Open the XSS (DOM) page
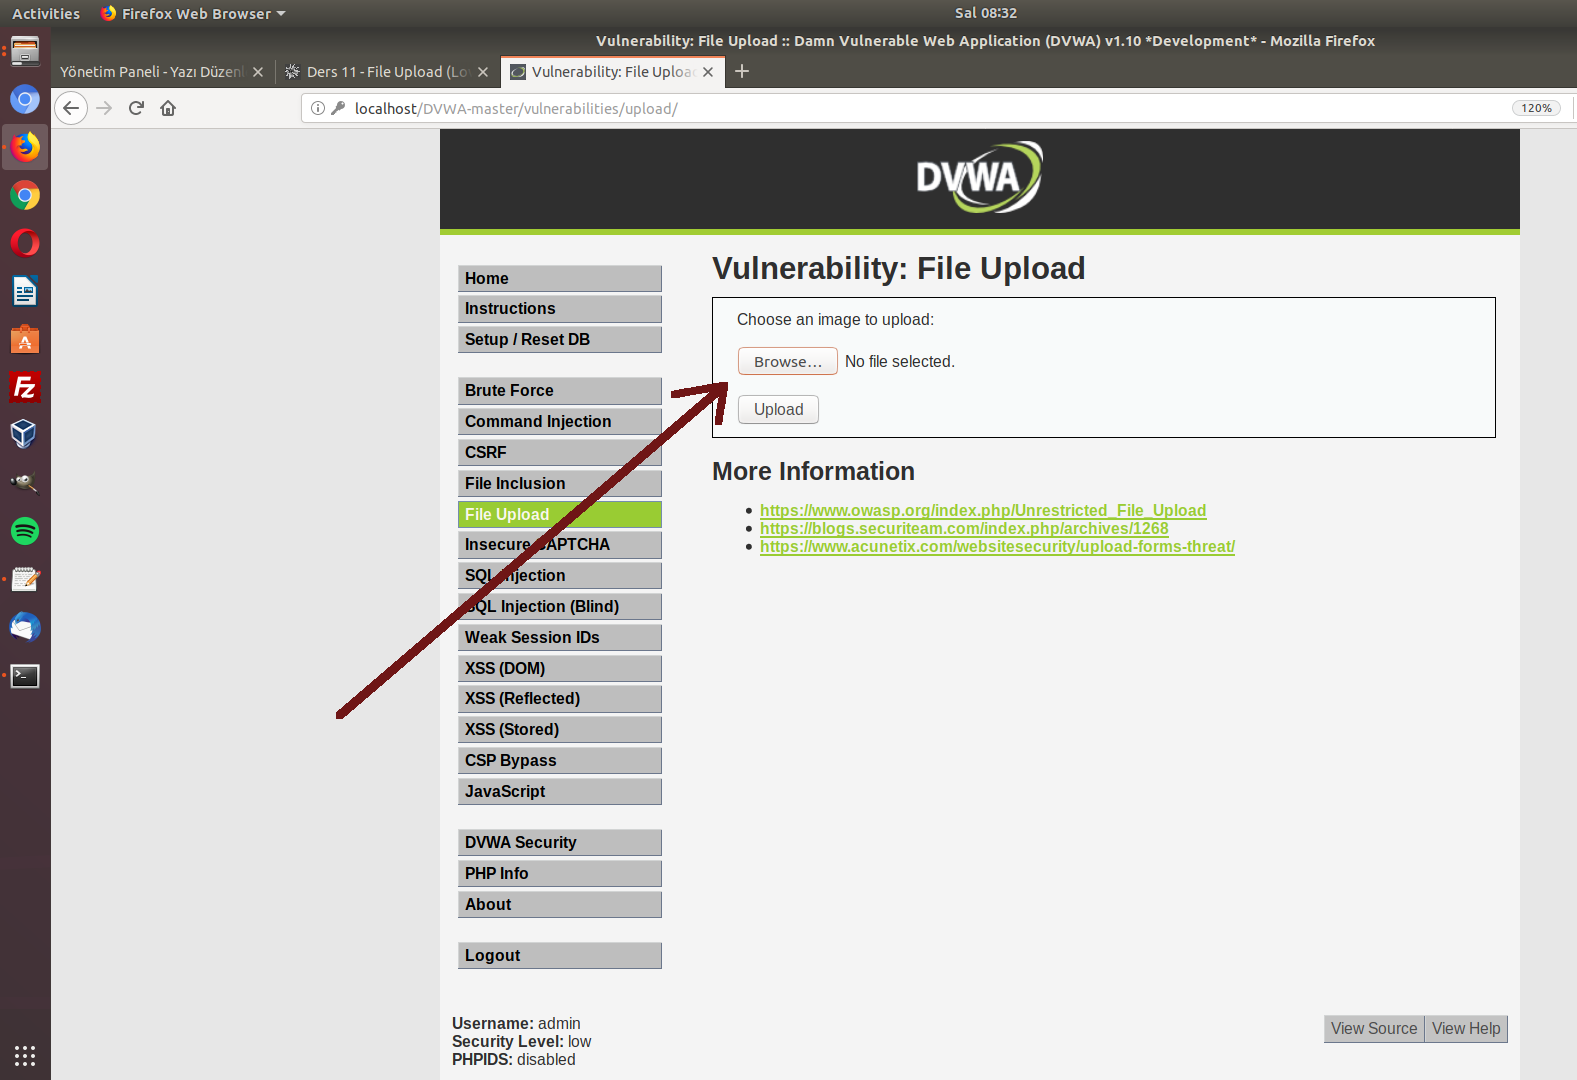Screen dimensions: 1577x1080 (560, 669)
